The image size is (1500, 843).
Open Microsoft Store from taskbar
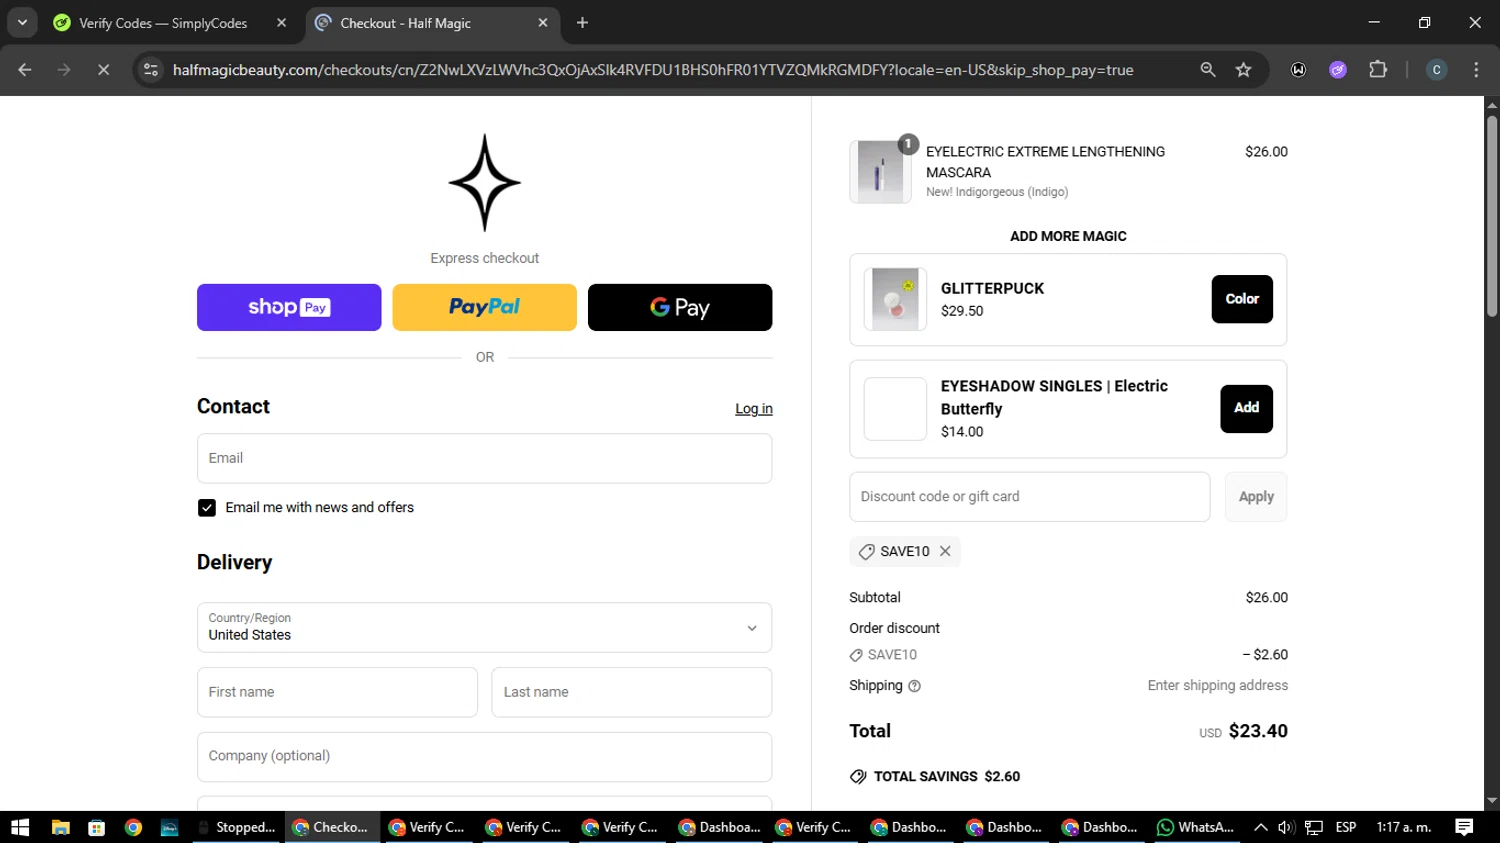click(x=97, y=827)
